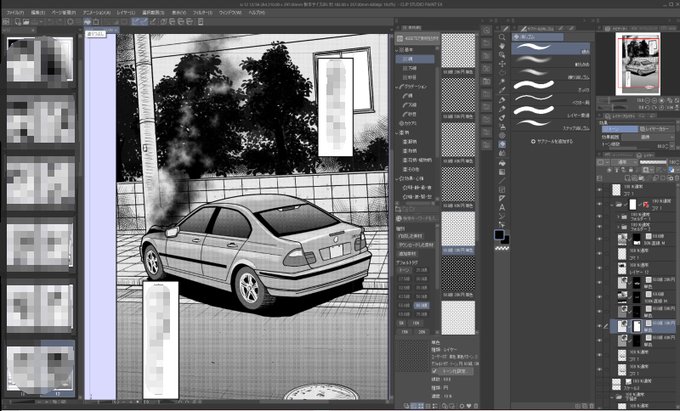Select the Text tool (A icon)
This screenshot has width=680, height=411.
coord(502,208)
